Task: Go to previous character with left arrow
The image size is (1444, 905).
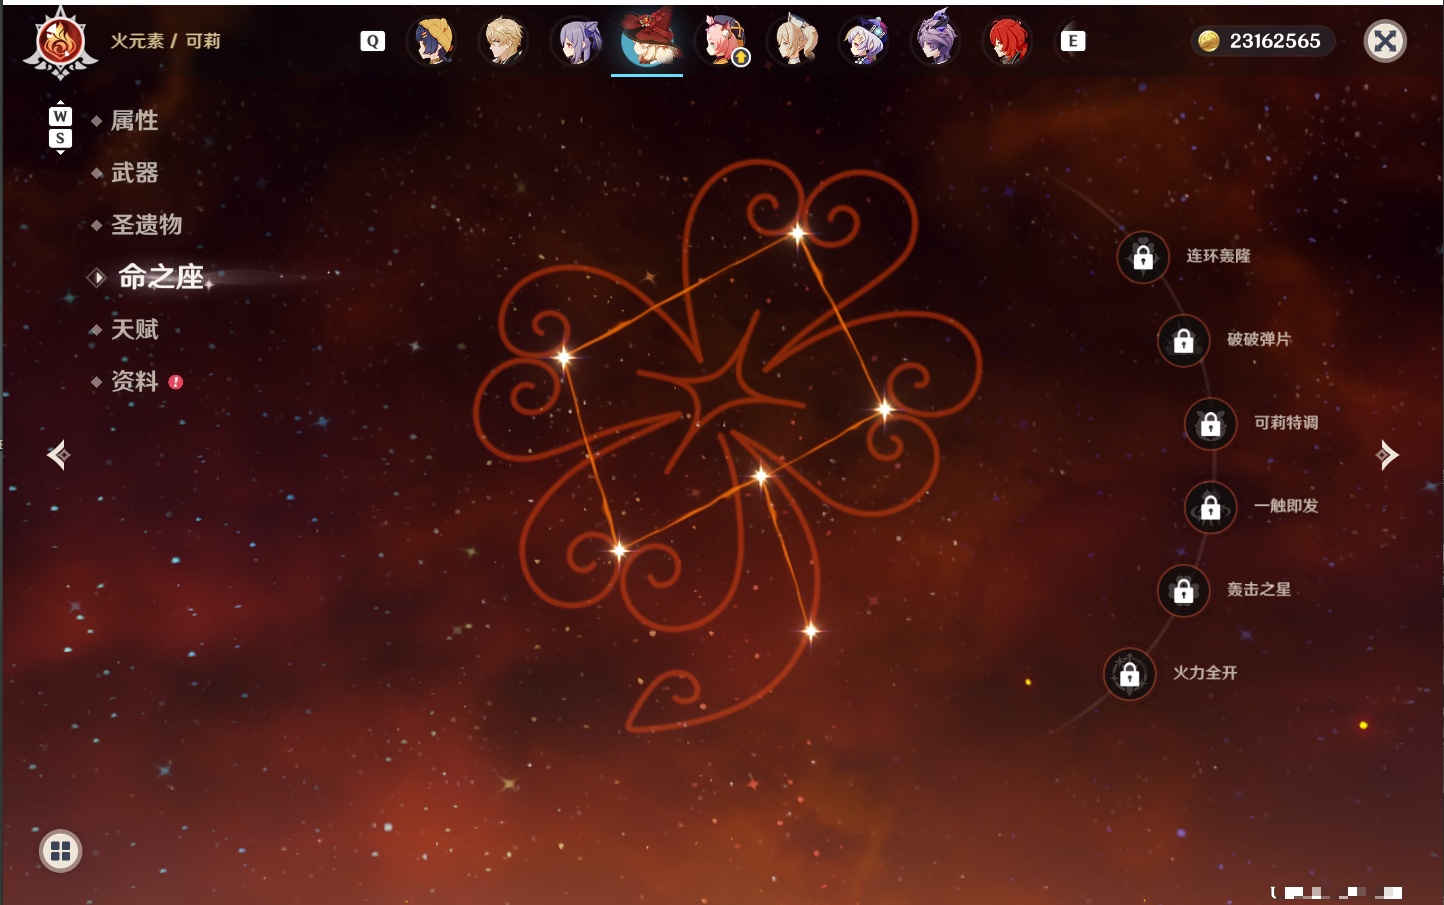Action: coord(58,455)
